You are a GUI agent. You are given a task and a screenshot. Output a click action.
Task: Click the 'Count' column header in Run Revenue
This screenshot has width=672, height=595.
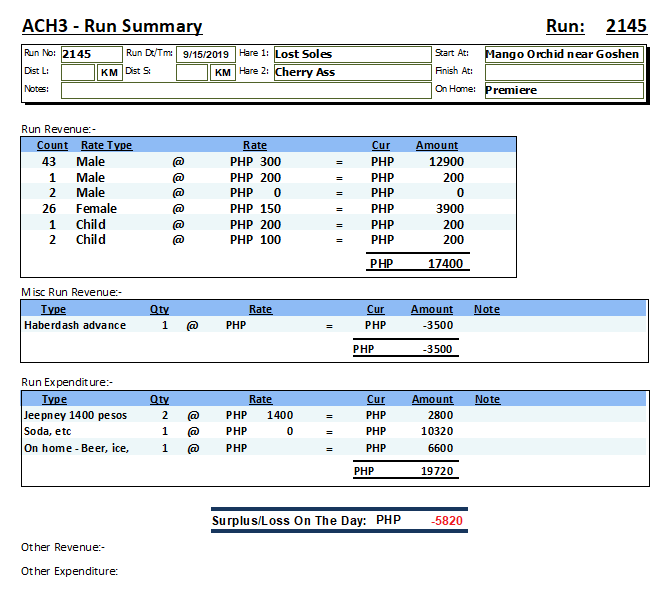coord(51,145)
